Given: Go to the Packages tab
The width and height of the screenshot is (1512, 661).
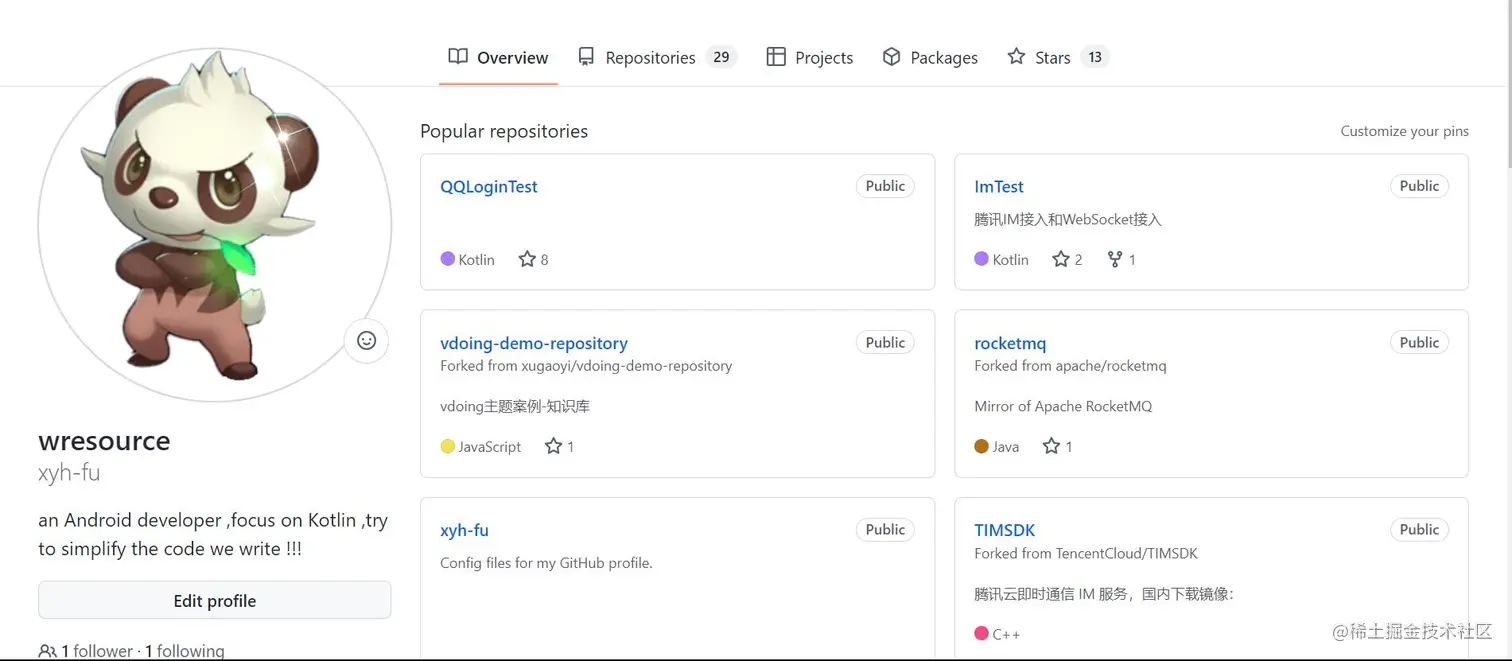Looking at the screenshot, I should (x=930, y=57).
